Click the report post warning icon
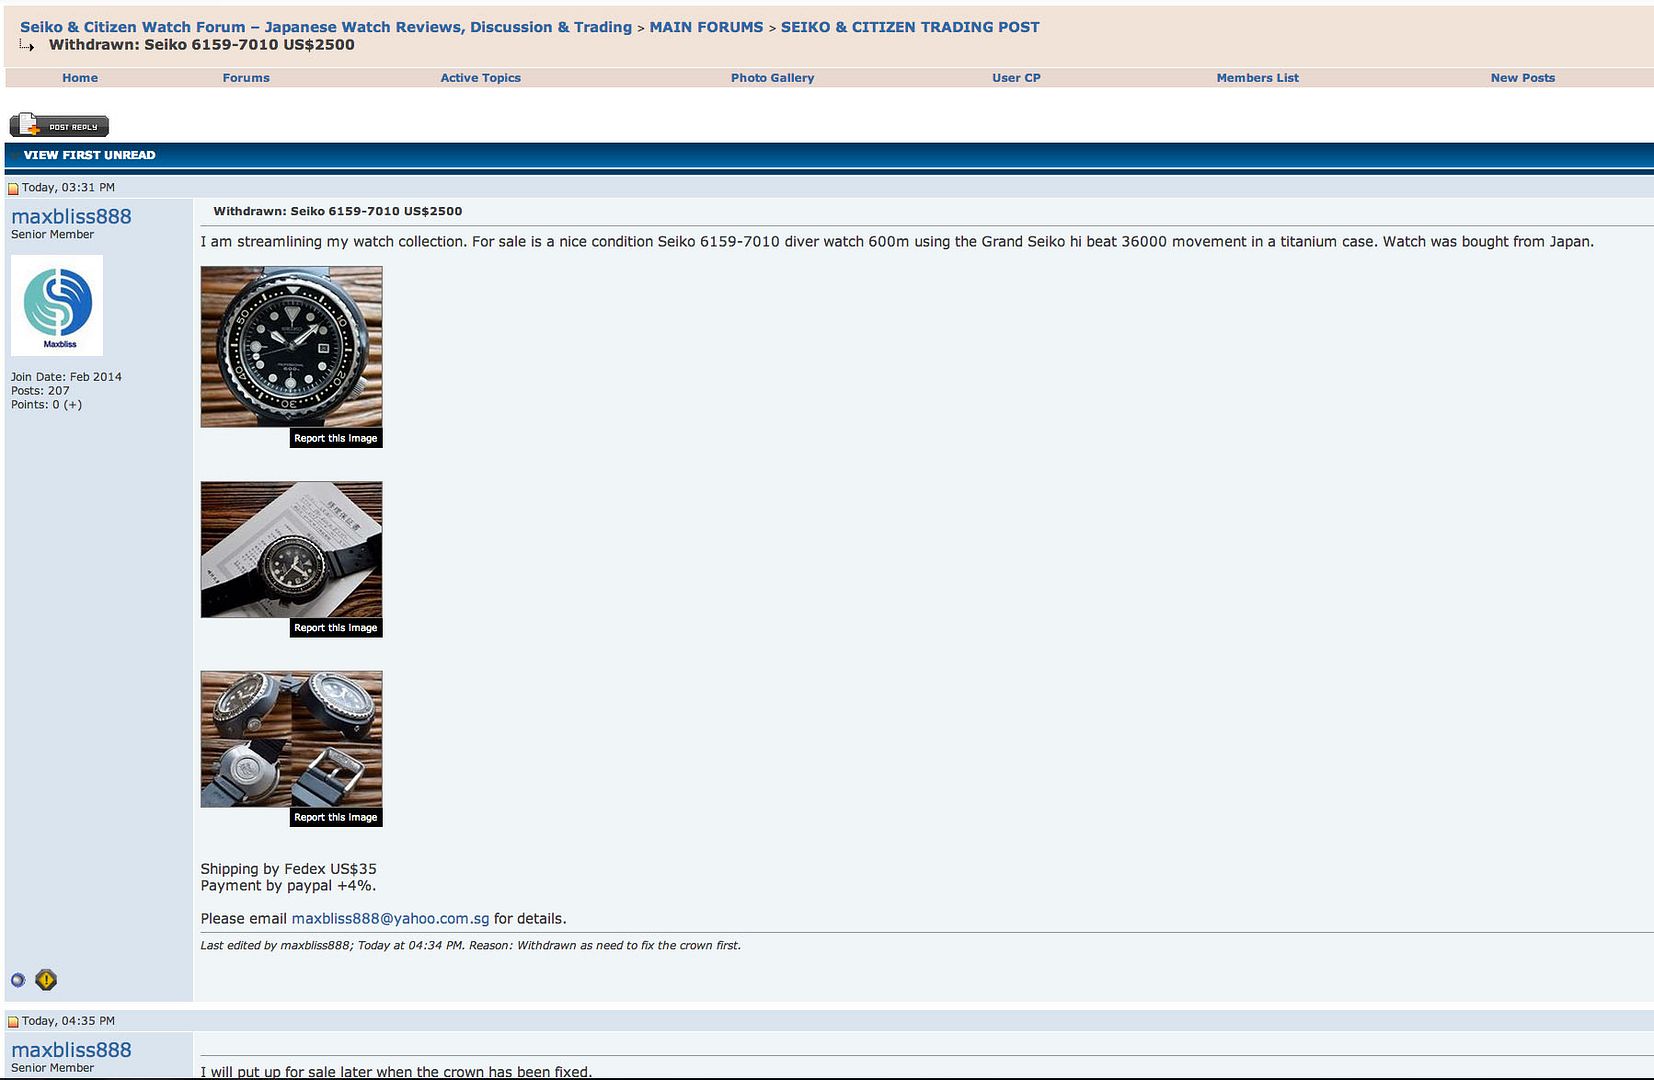Screen dimensions: 1654x1080 tap(46, 980)
